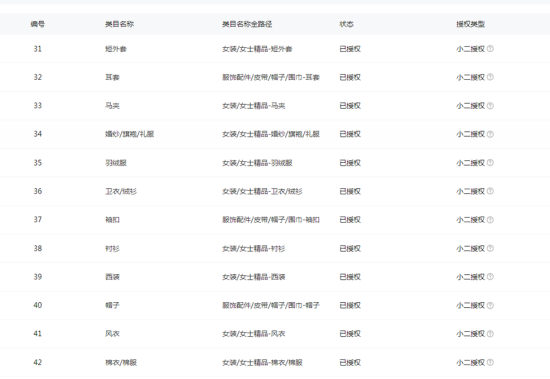Click the category name 马夹
The image size is (550, 379).
pyautogui.click(x=112, y=106)
